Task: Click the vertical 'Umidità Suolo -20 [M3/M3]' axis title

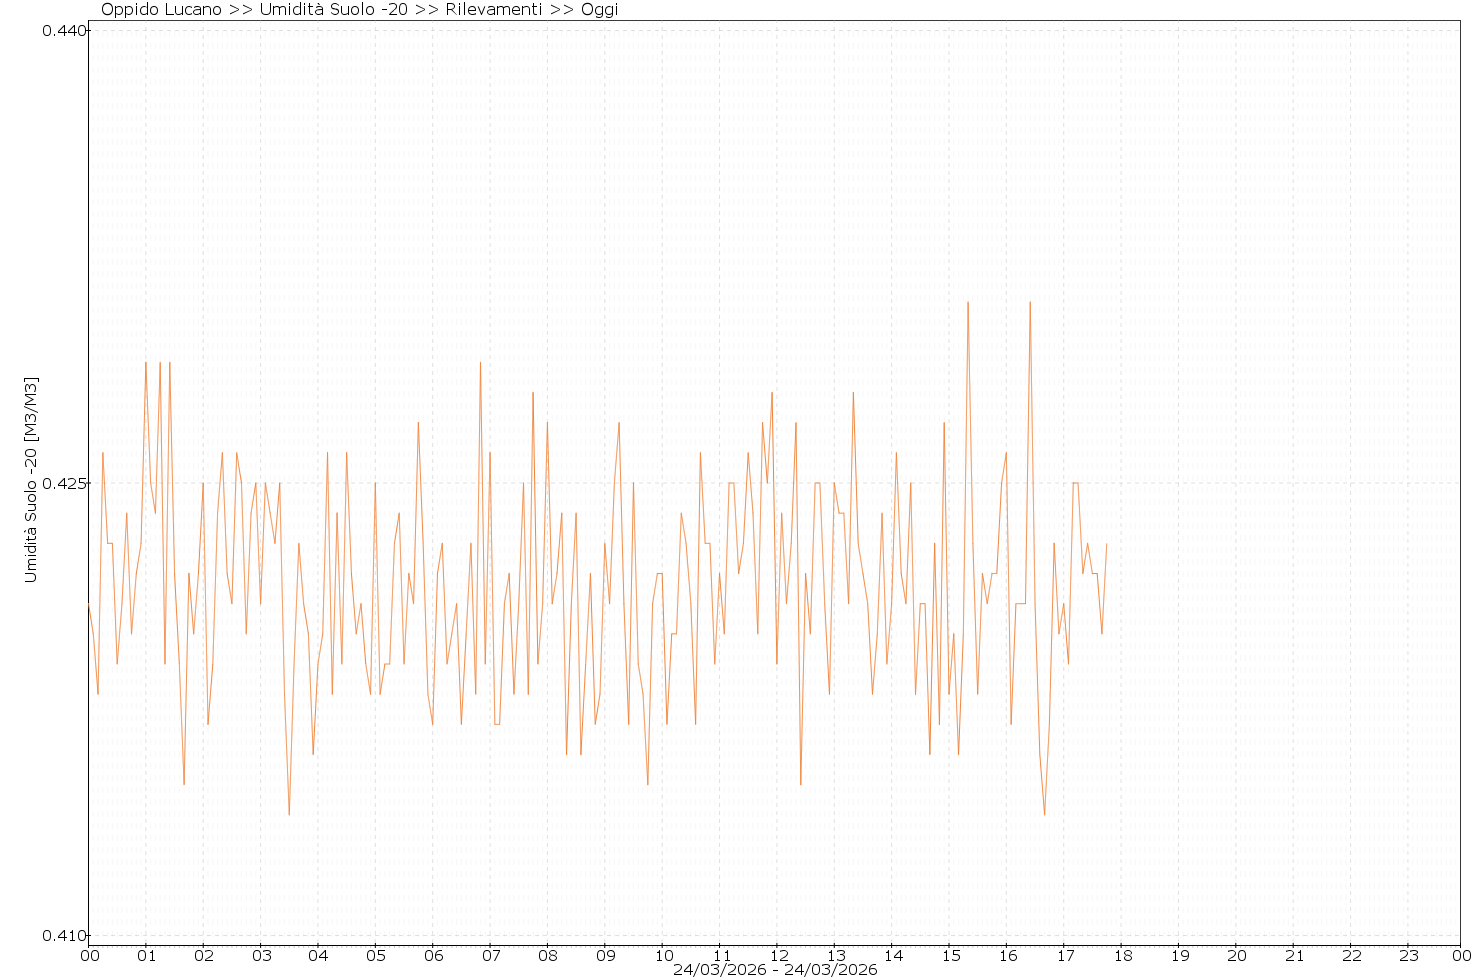Action: click(32, 480)
